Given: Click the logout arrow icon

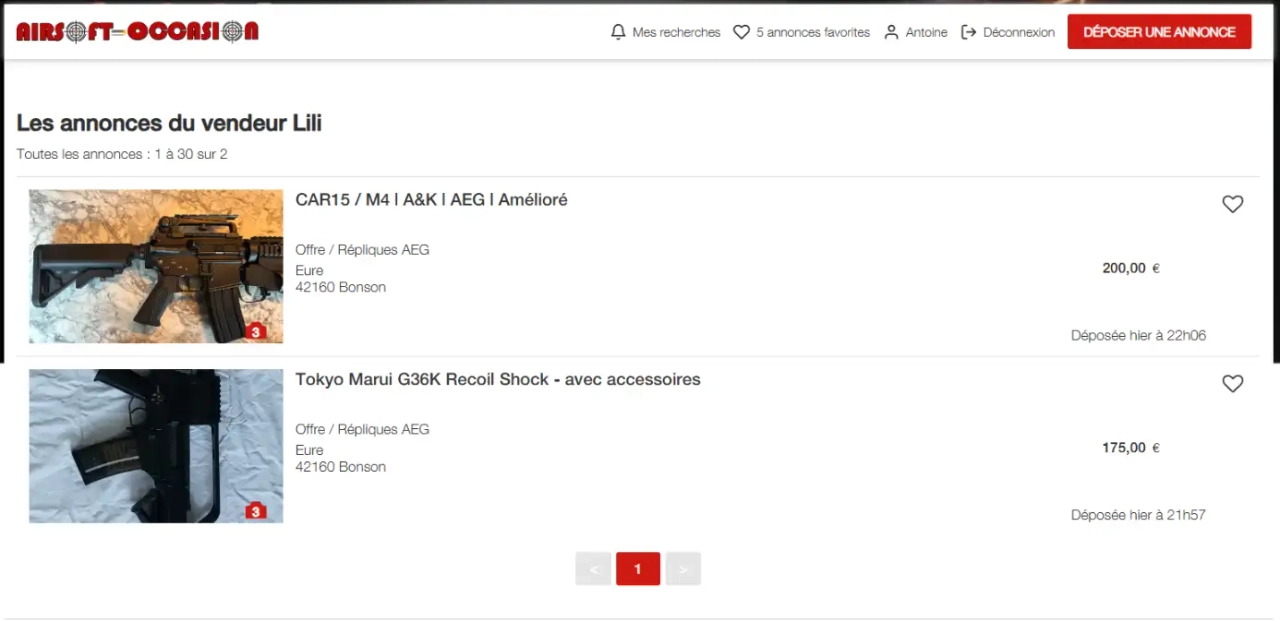Looking at the screenshot, I should coord(968,32).
